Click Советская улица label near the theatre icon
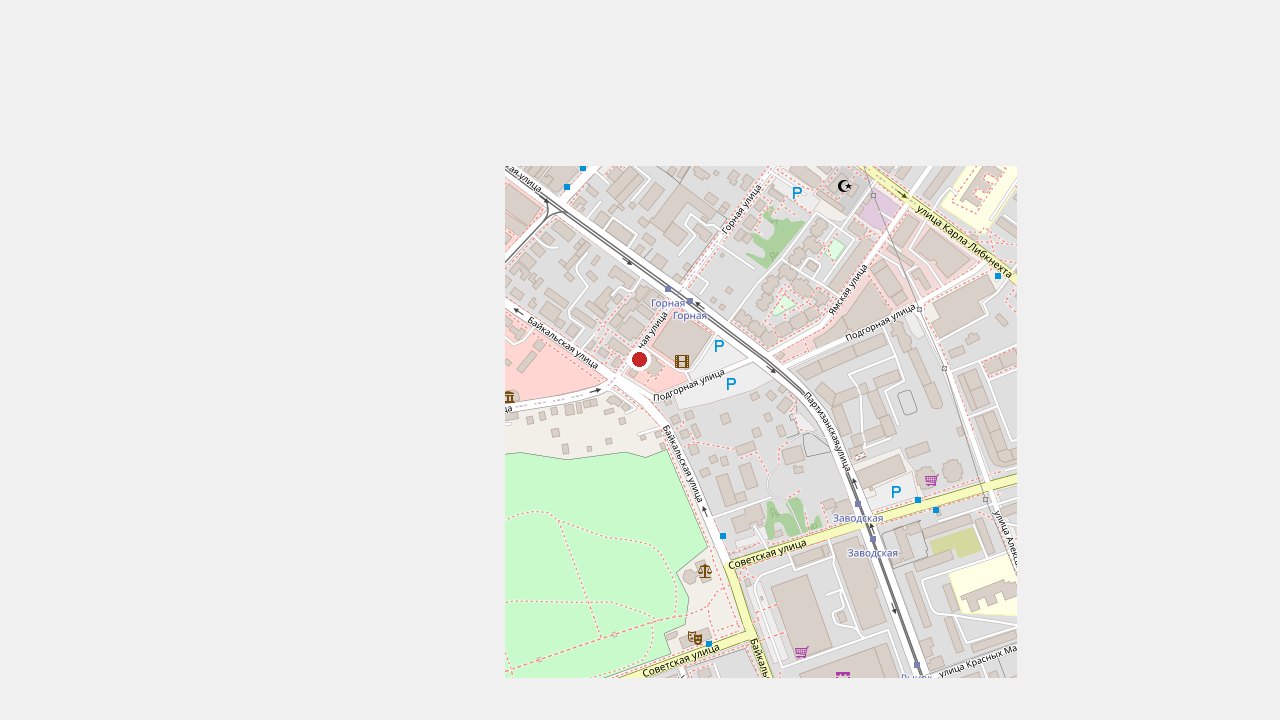Image resolution: width=1280 pixels, height=720 pixels. [681, 660]
